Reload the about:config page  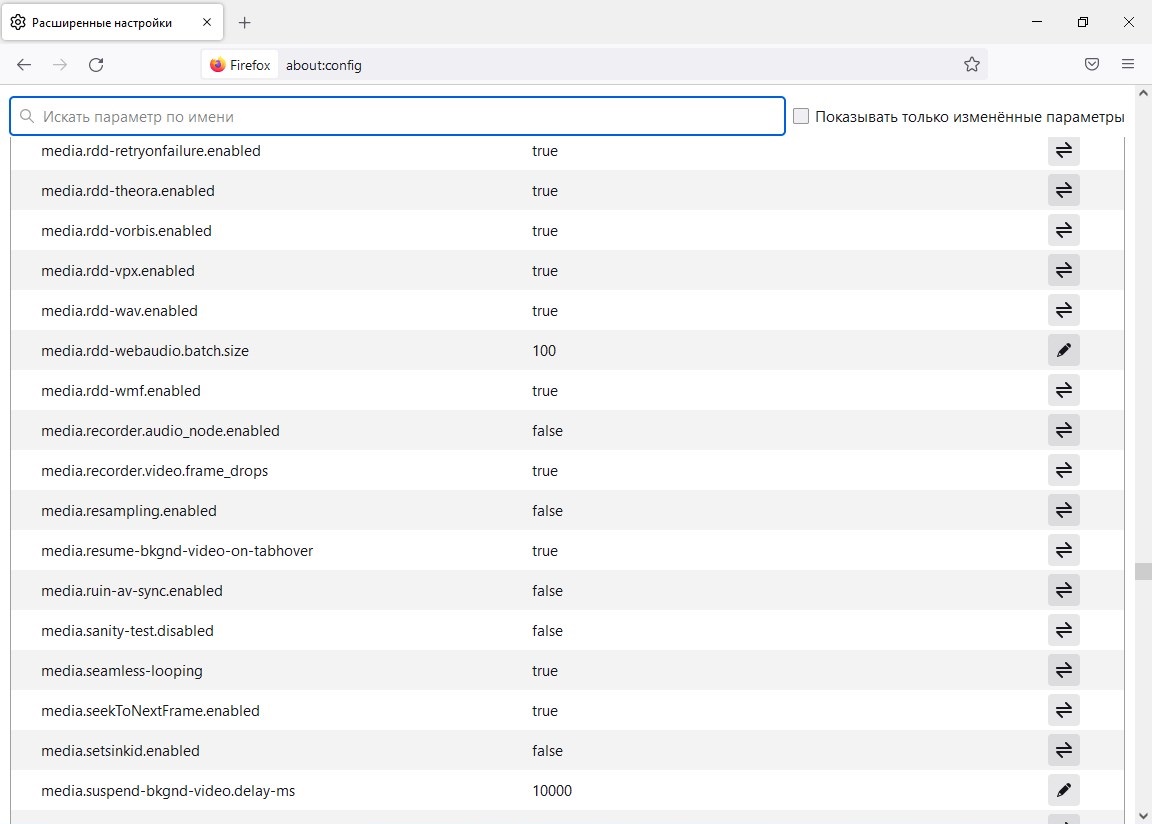96,65
